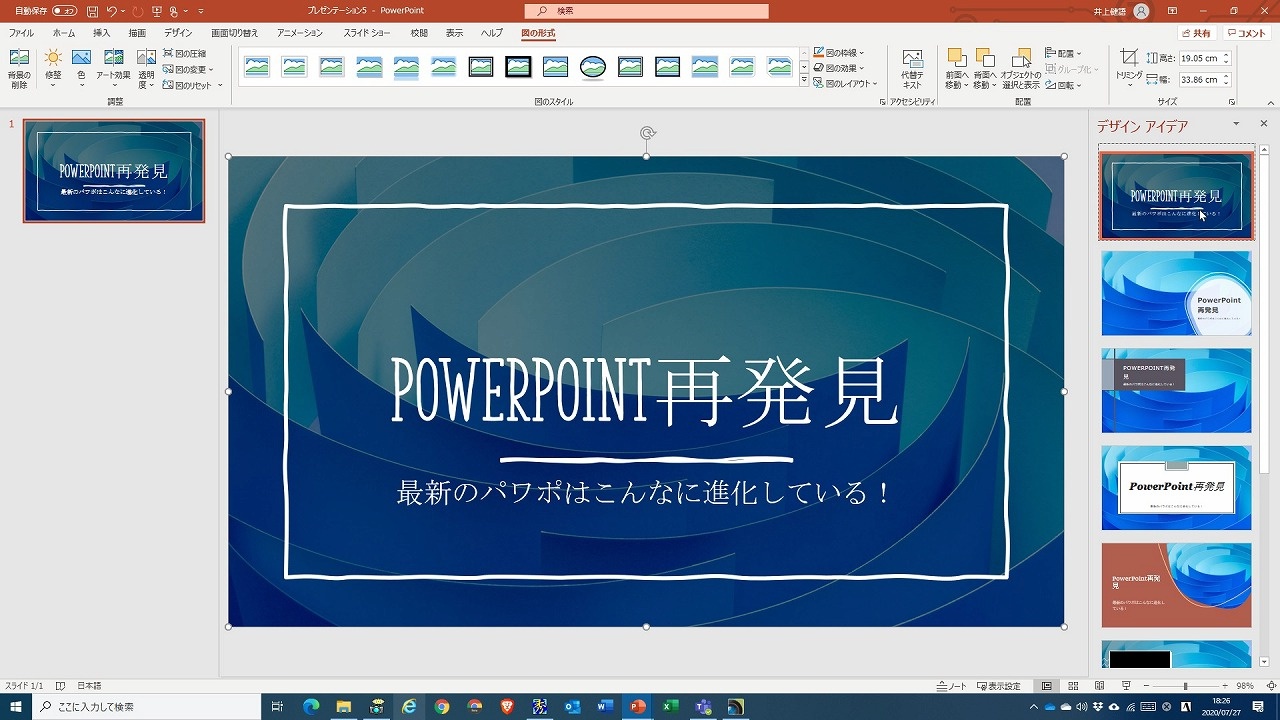Image resolution: width=1280 pixels, height=720 pixels.
Task: Switch to Normal view icon in status bar
Action: click(1046, 686)
